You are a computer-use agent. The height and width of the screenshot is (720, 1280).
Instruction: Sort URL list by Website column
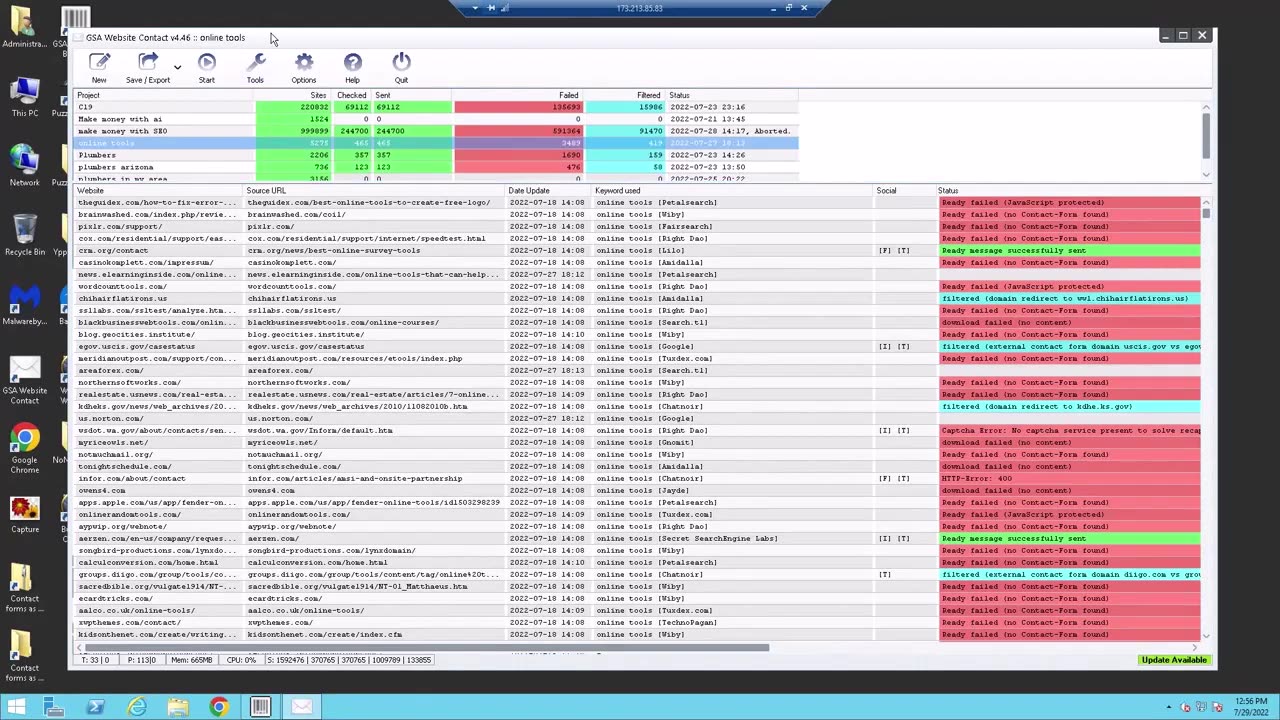(x=160, y=190)
